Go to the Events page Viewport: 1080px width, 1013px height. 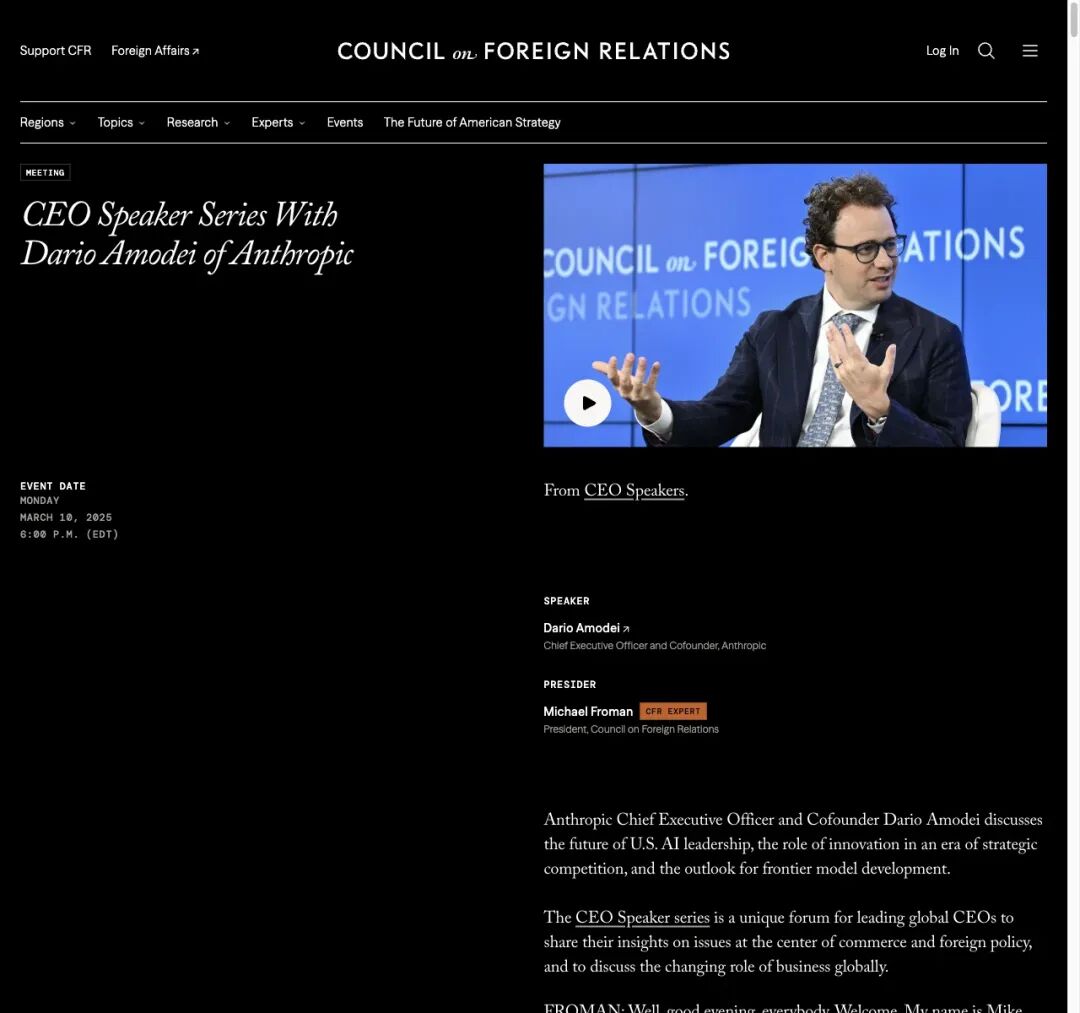click(x=344, y=123)
